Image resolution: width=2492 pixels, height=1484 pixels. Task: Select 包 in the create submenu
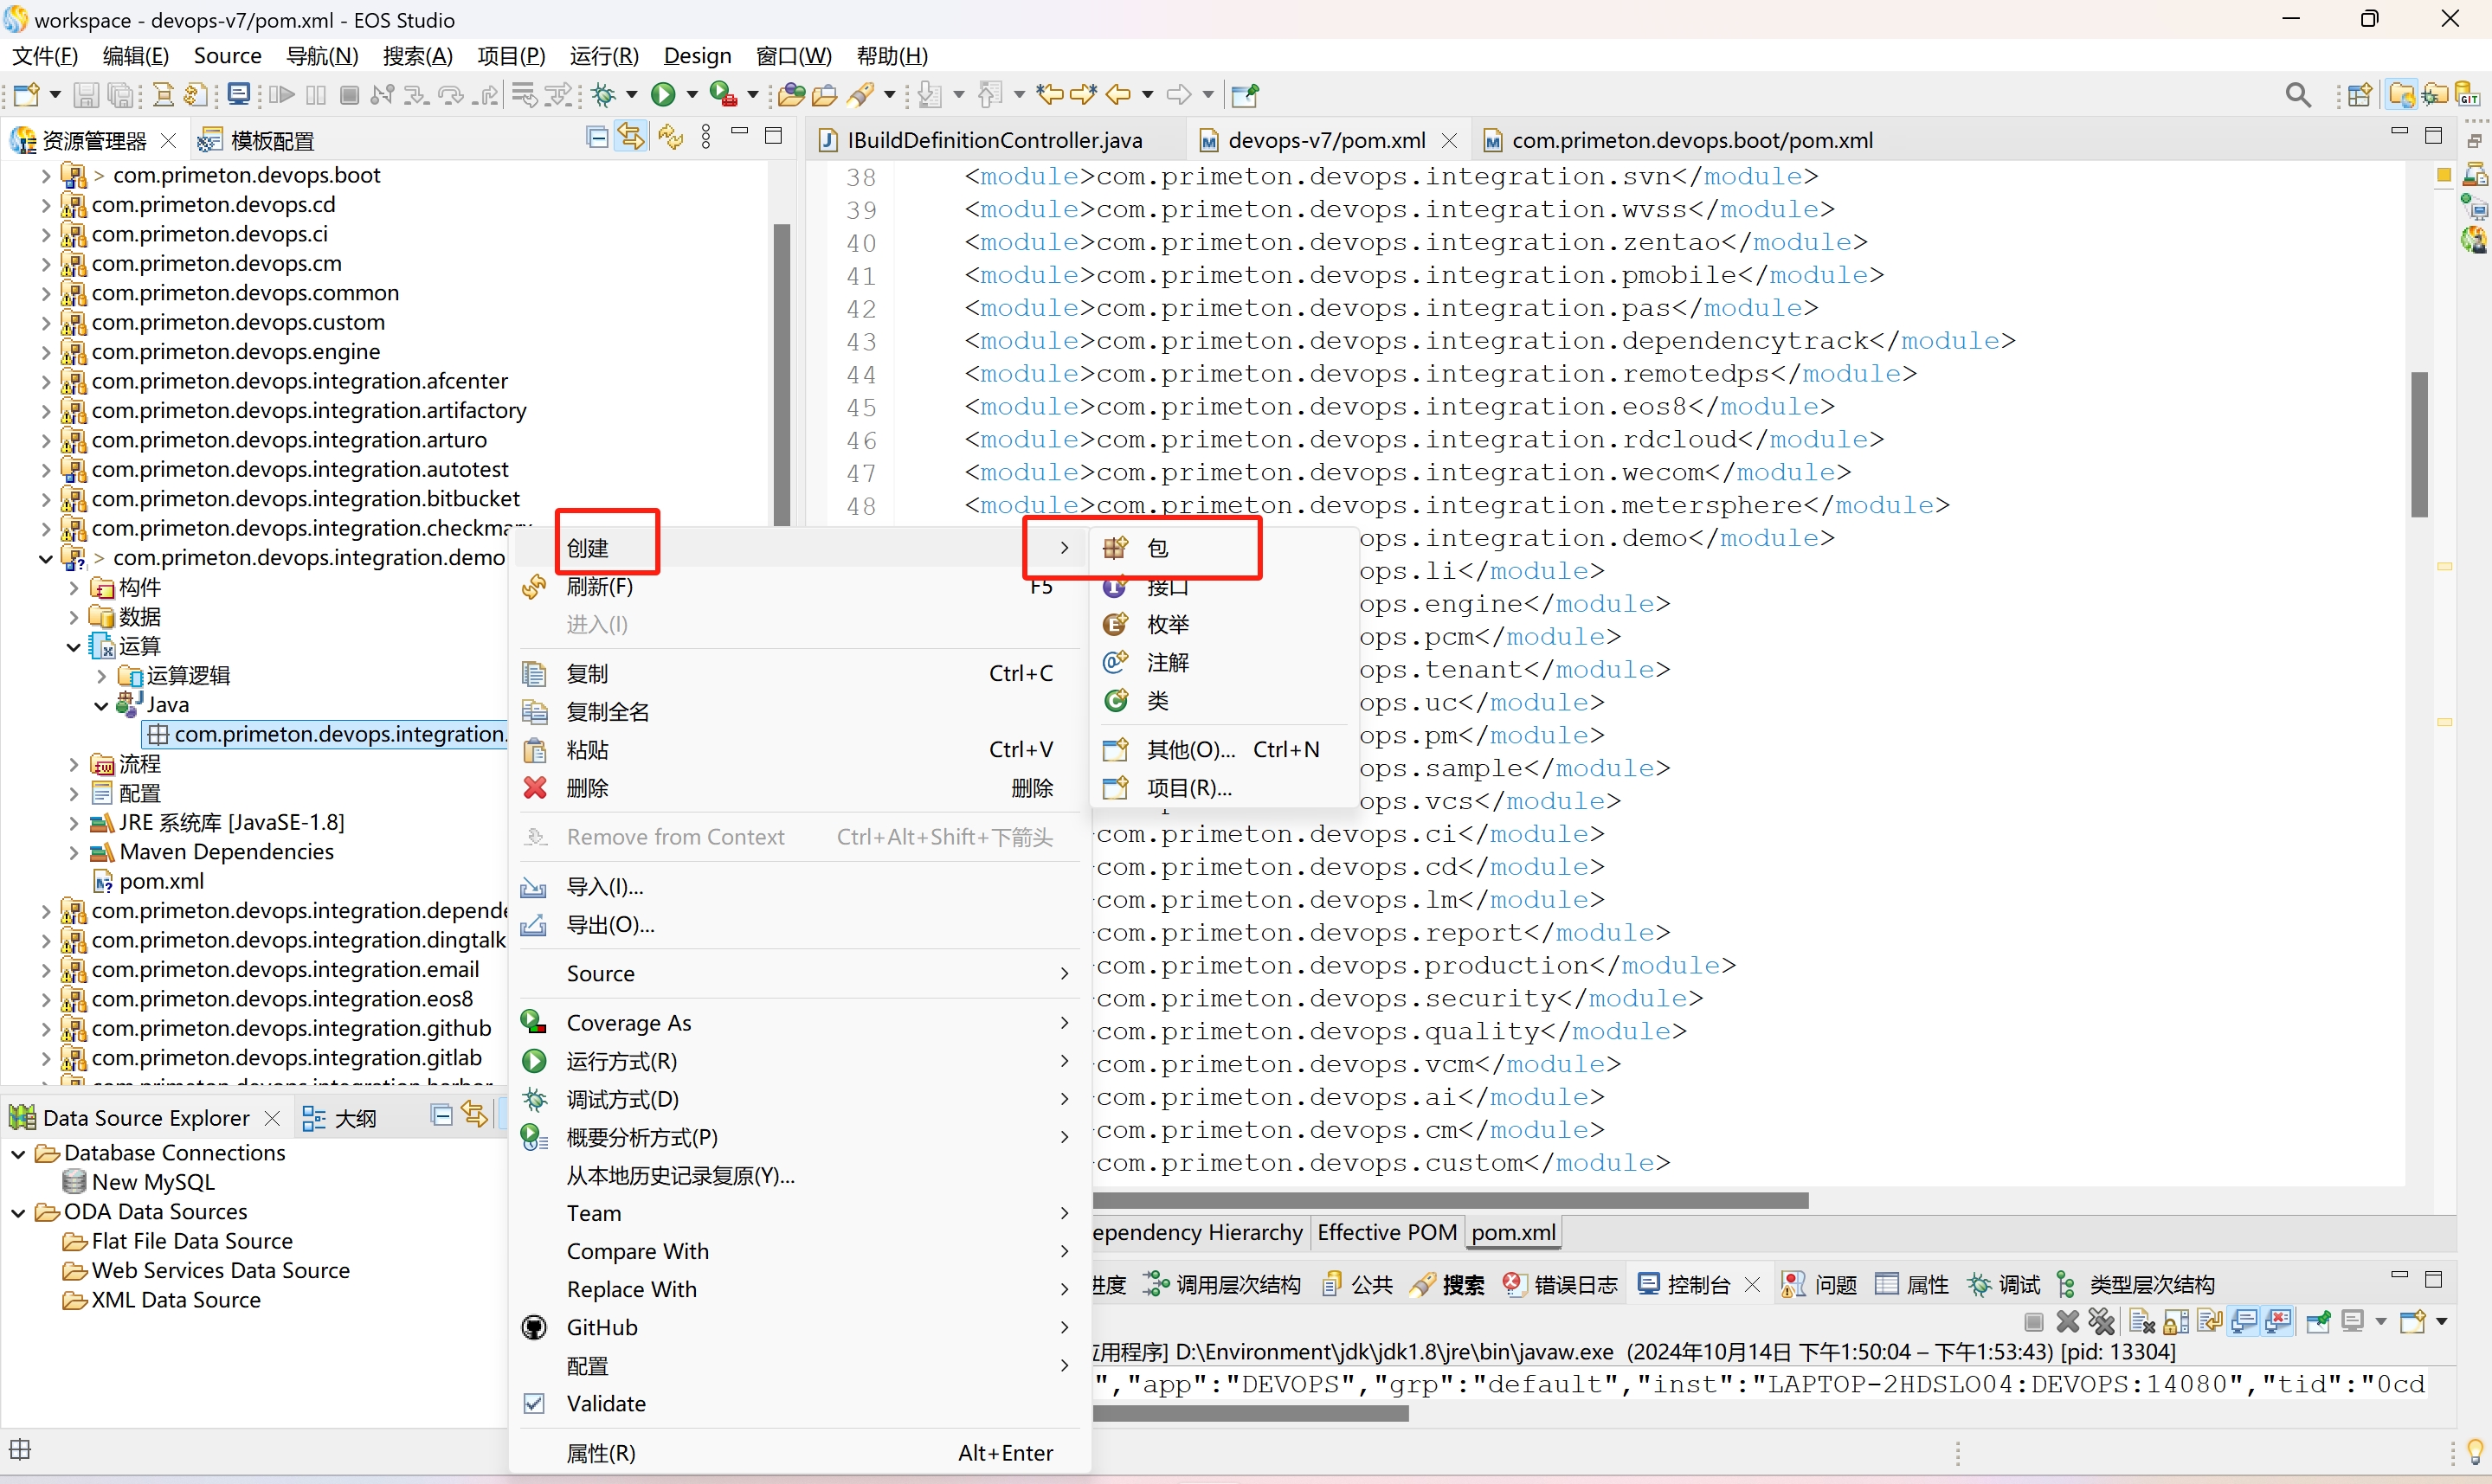point(1157,548)
